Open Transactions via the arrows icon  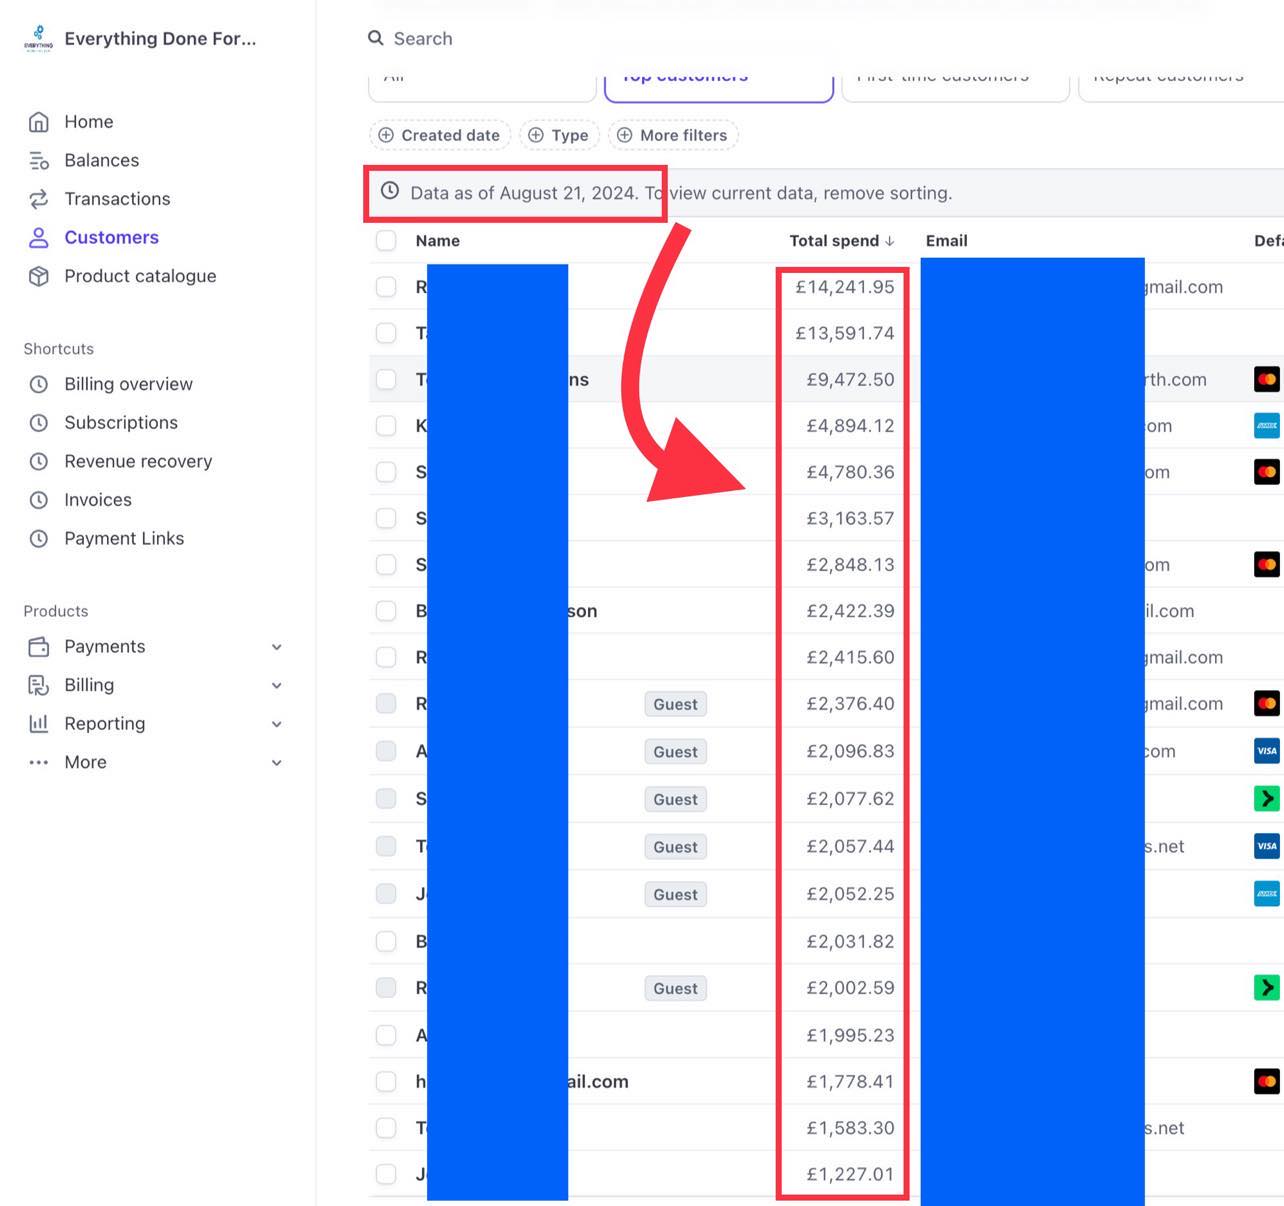pos(39,199)
